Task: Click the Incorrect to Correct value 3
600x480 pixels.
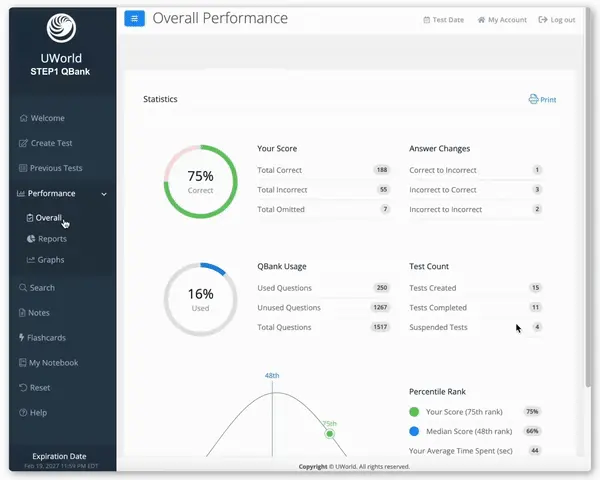Action: 537,189
